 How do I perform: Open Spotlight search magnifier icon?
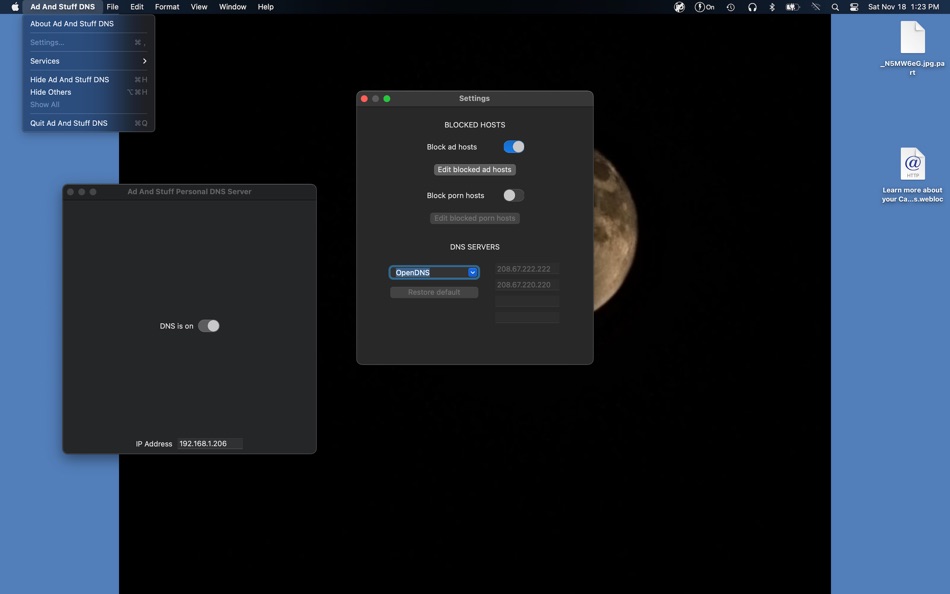coord(835,7)
